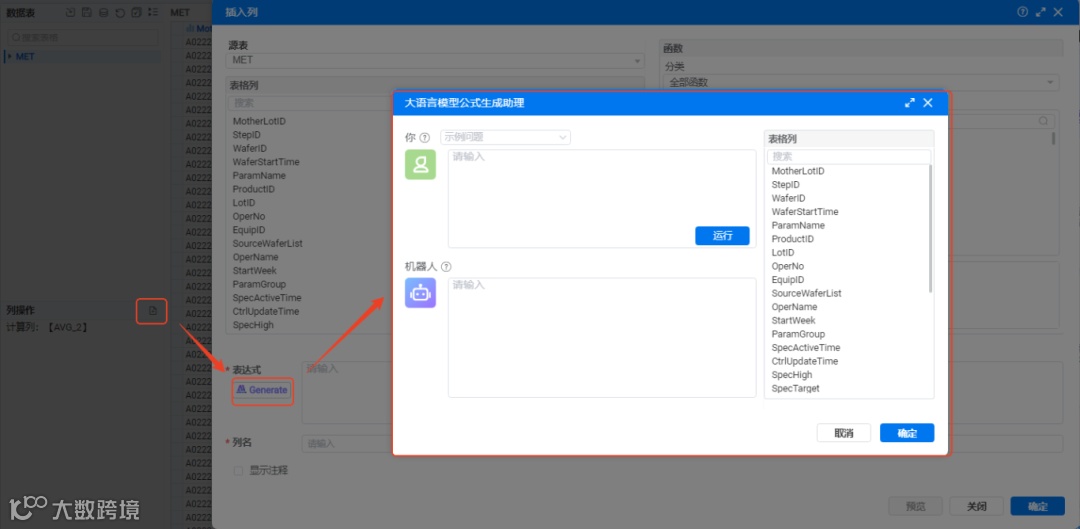Image resolution: width=1080 pixels, height=529 pixels.
Task: Select CtrlUpdateTime in assistant column list
Action: click(x=804, y=361)
